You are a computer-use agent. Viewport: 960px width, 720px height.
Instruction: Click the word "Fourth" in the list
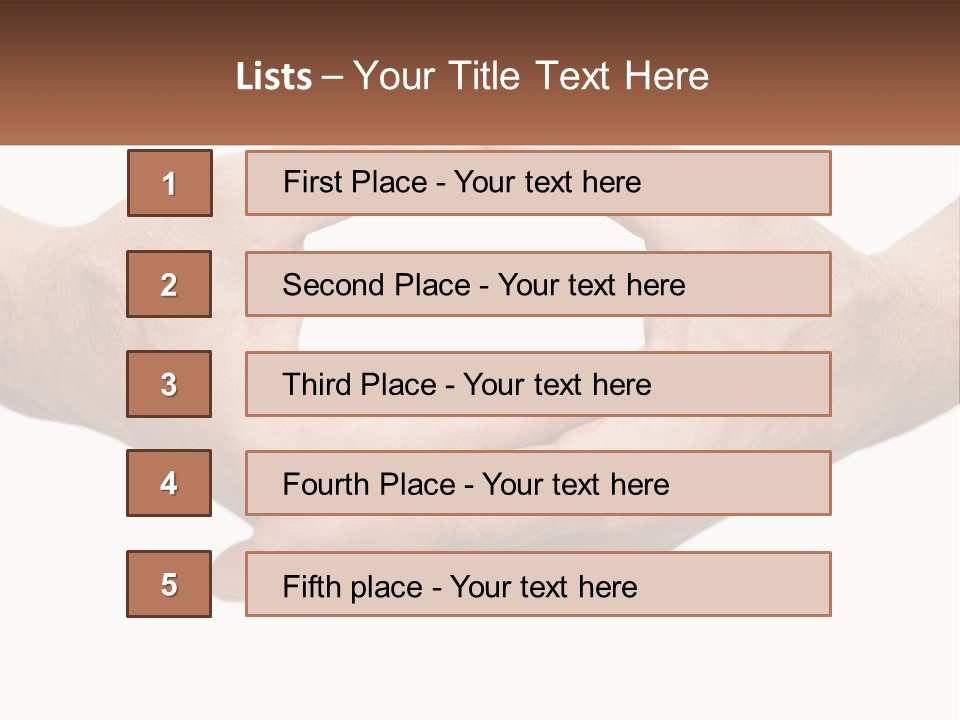[326, 485]
